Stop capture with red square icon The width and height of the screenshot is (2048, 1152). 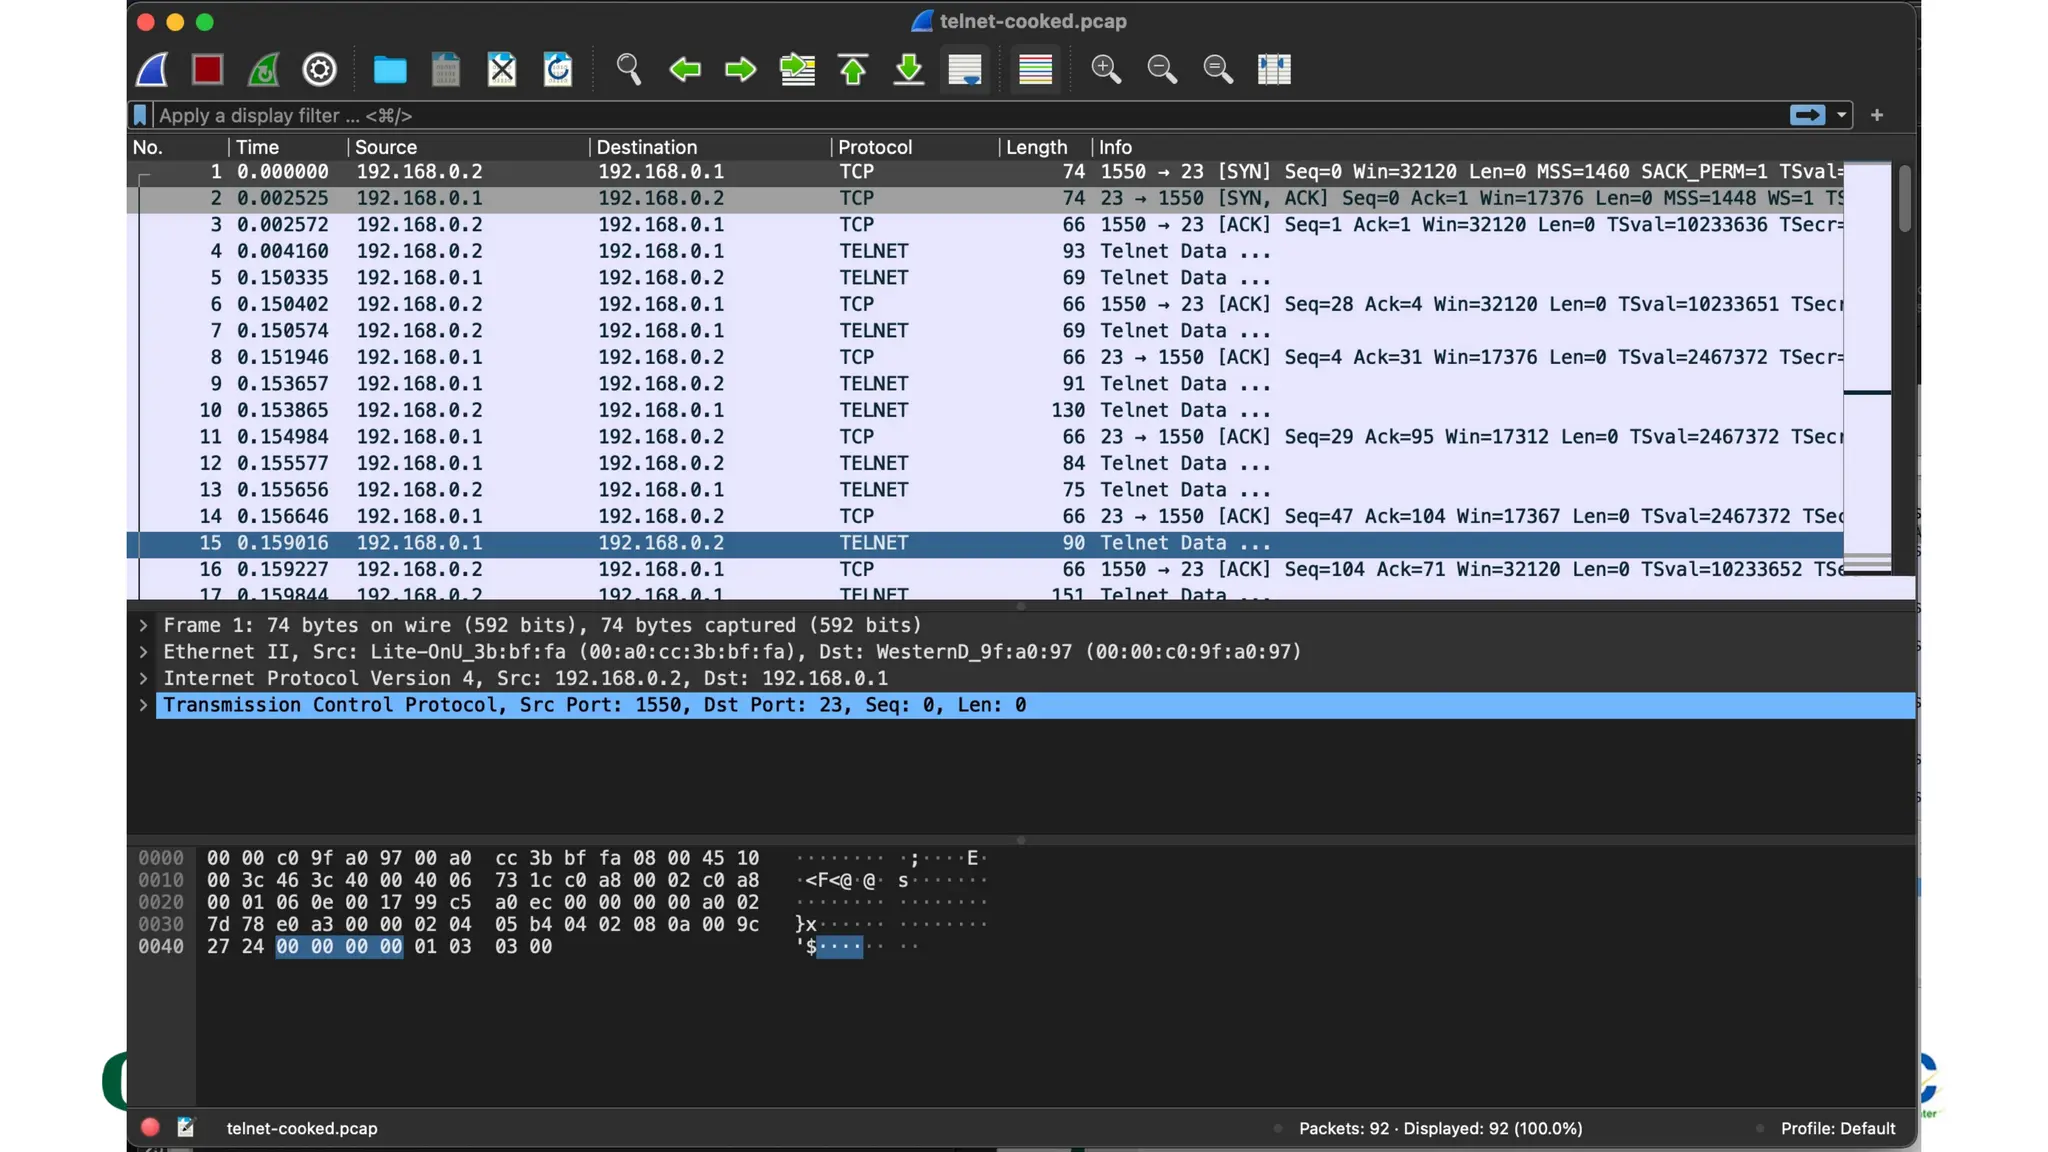pyautogui.click(x=207, y=70)
